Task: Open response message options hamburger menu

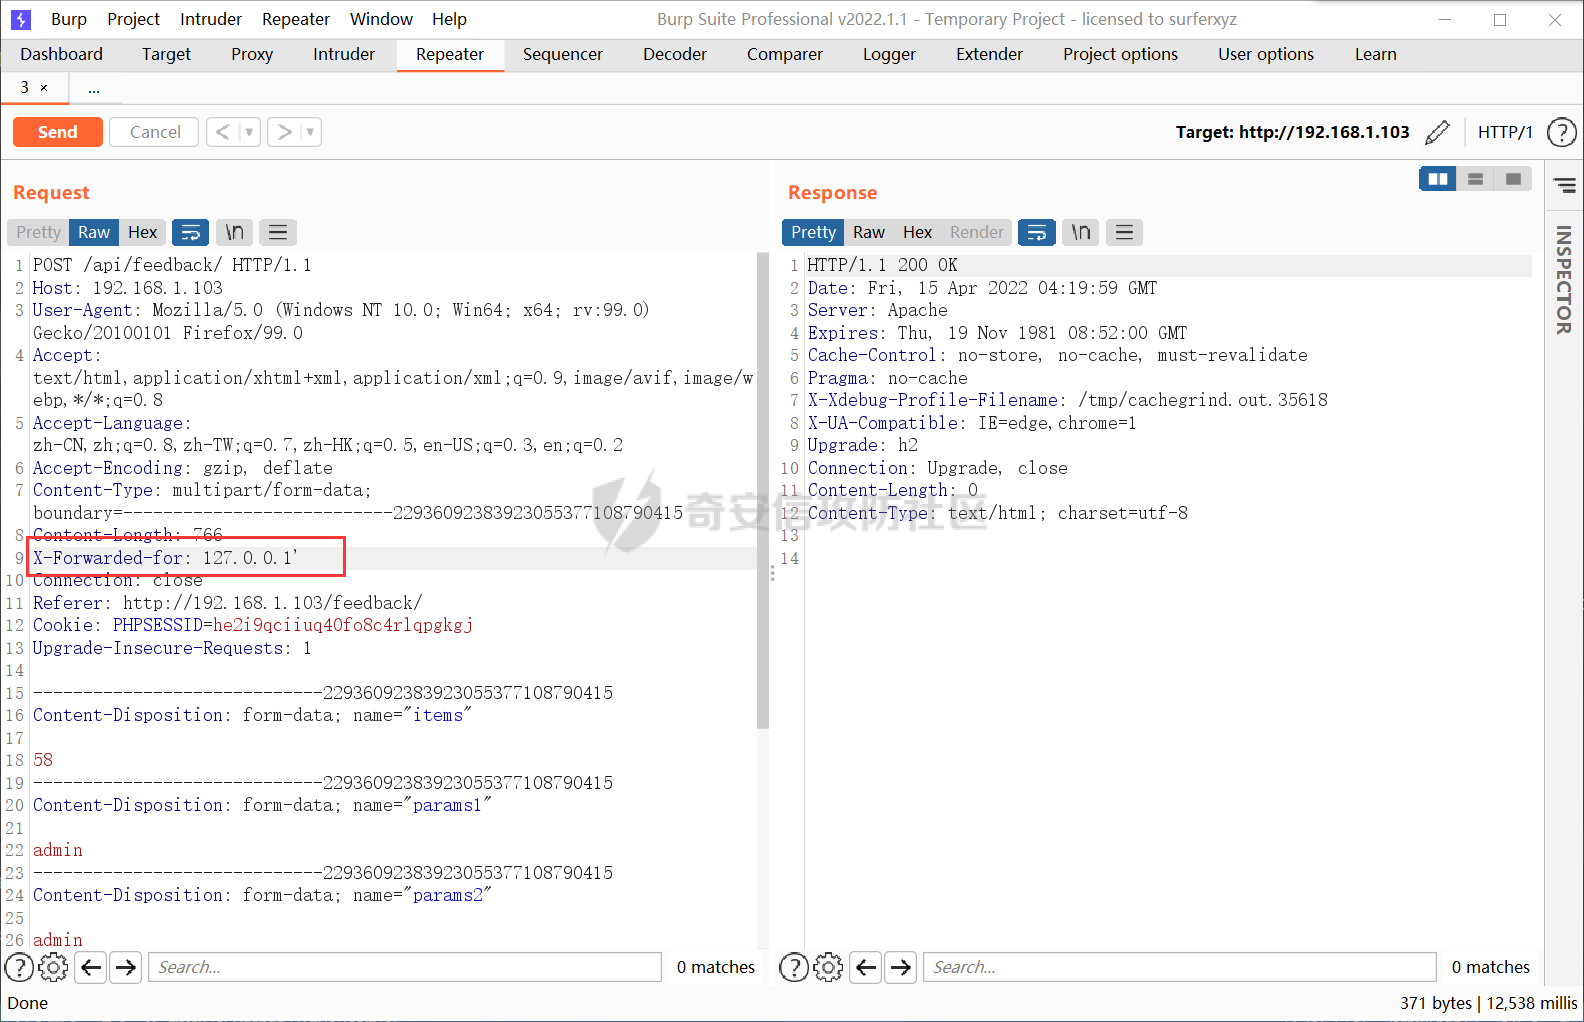Action: [x=1124, y=232]
